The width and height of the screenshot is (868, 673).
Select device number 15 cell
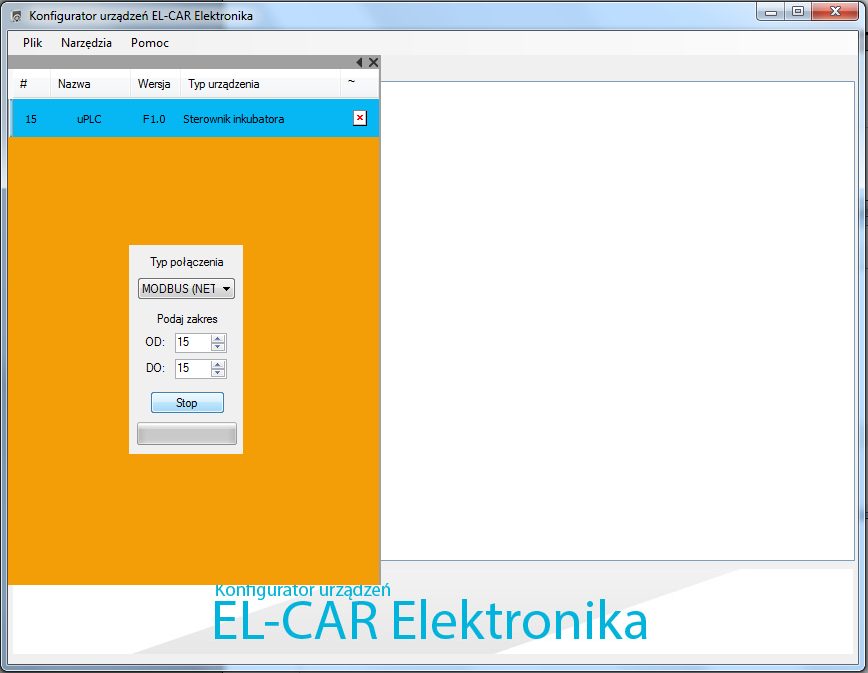31,119
